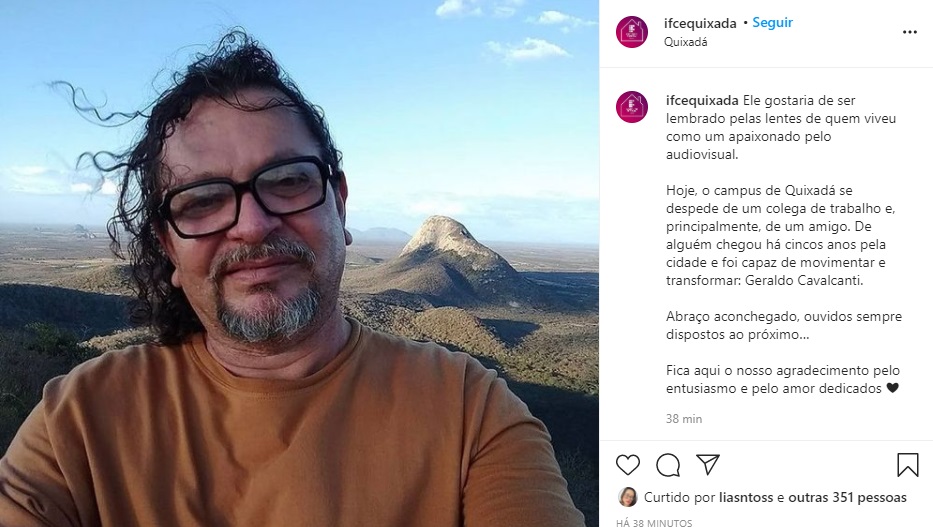Share the post via the paper plane icon

click(708, 465)
